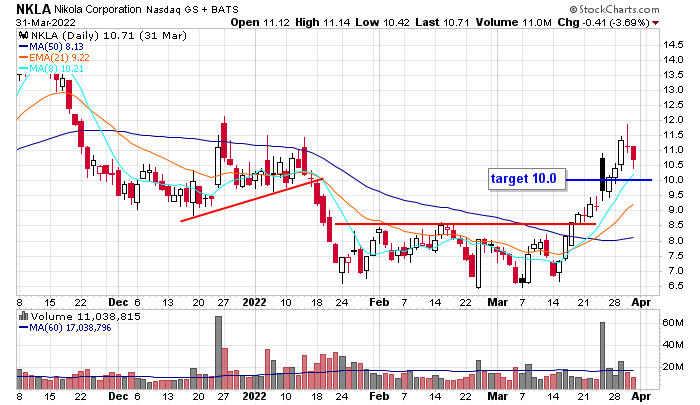Click the NKLA (Daily) 10.71 legend text
This screenshot has height=405, width=700.
[x=108, y=35]
